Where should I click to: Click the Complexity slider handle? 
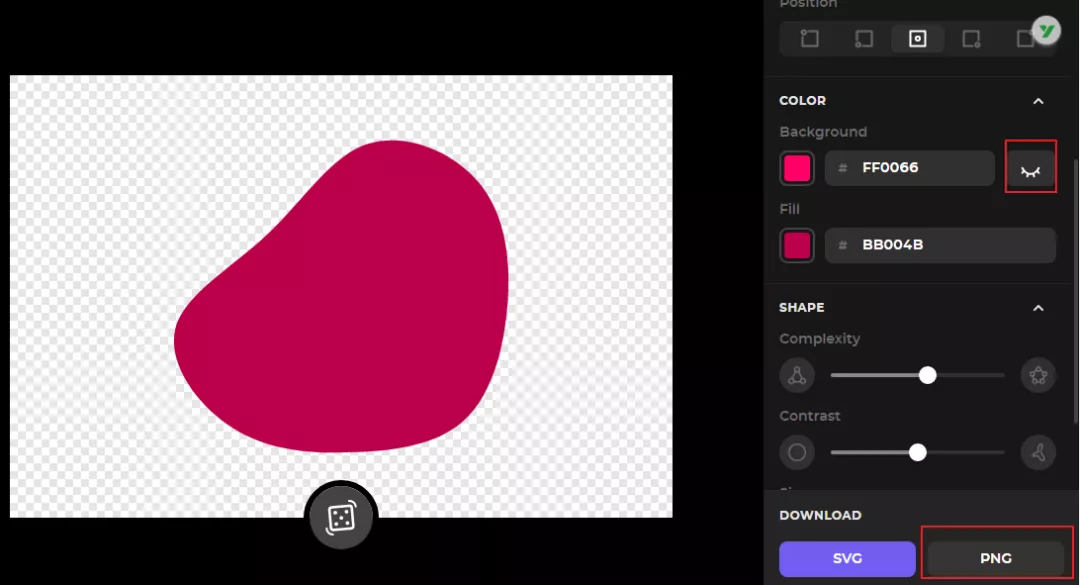pyautogui.click(x=928, y=375)
